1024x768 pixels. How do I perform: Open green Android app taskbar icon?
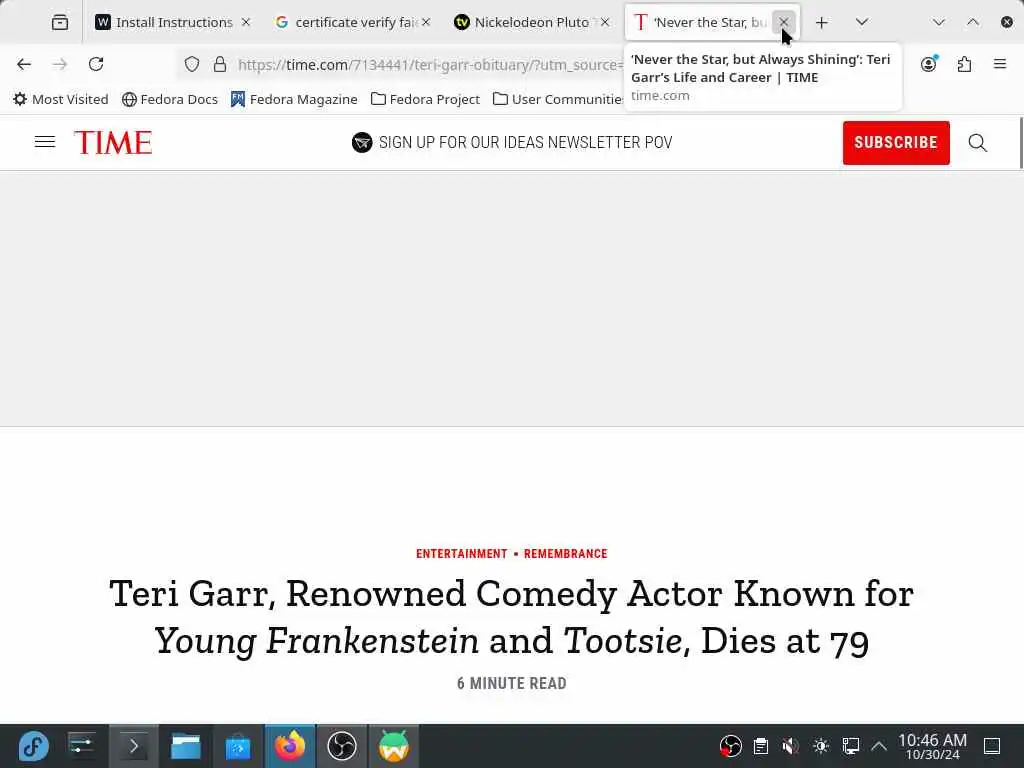pyautogui.click(x=394, y=746)
